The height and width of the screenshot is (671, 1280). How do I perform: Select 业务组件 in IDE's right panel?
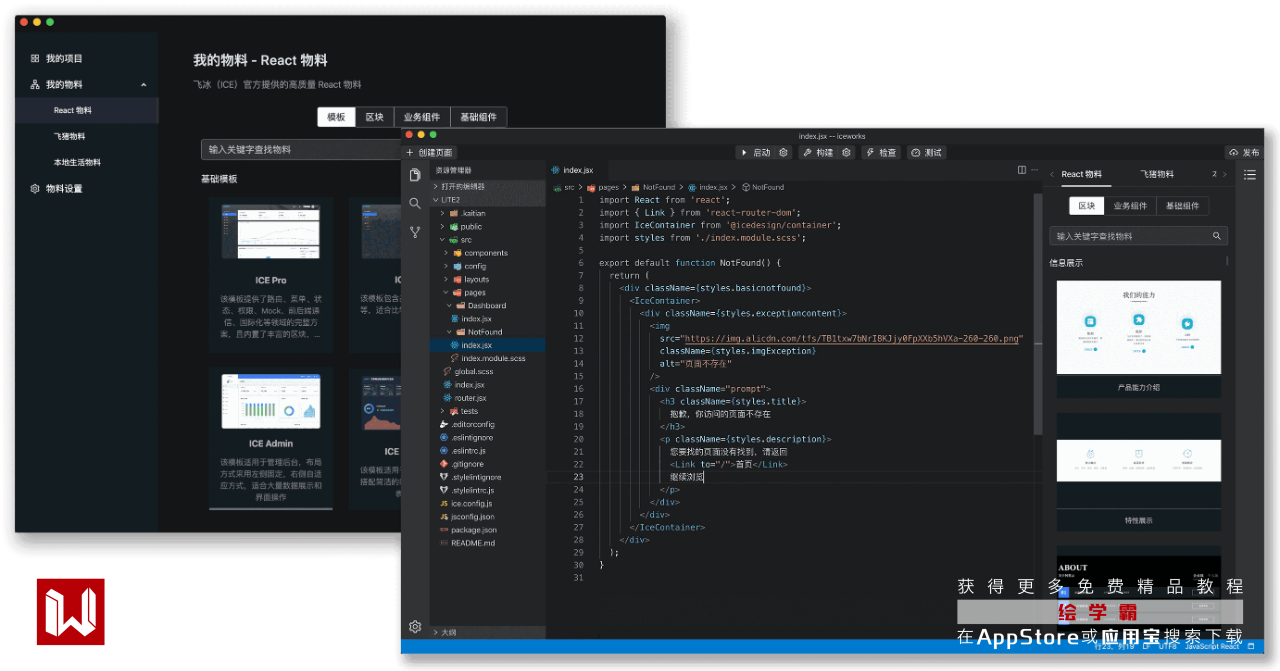[x=1130, y=206]
